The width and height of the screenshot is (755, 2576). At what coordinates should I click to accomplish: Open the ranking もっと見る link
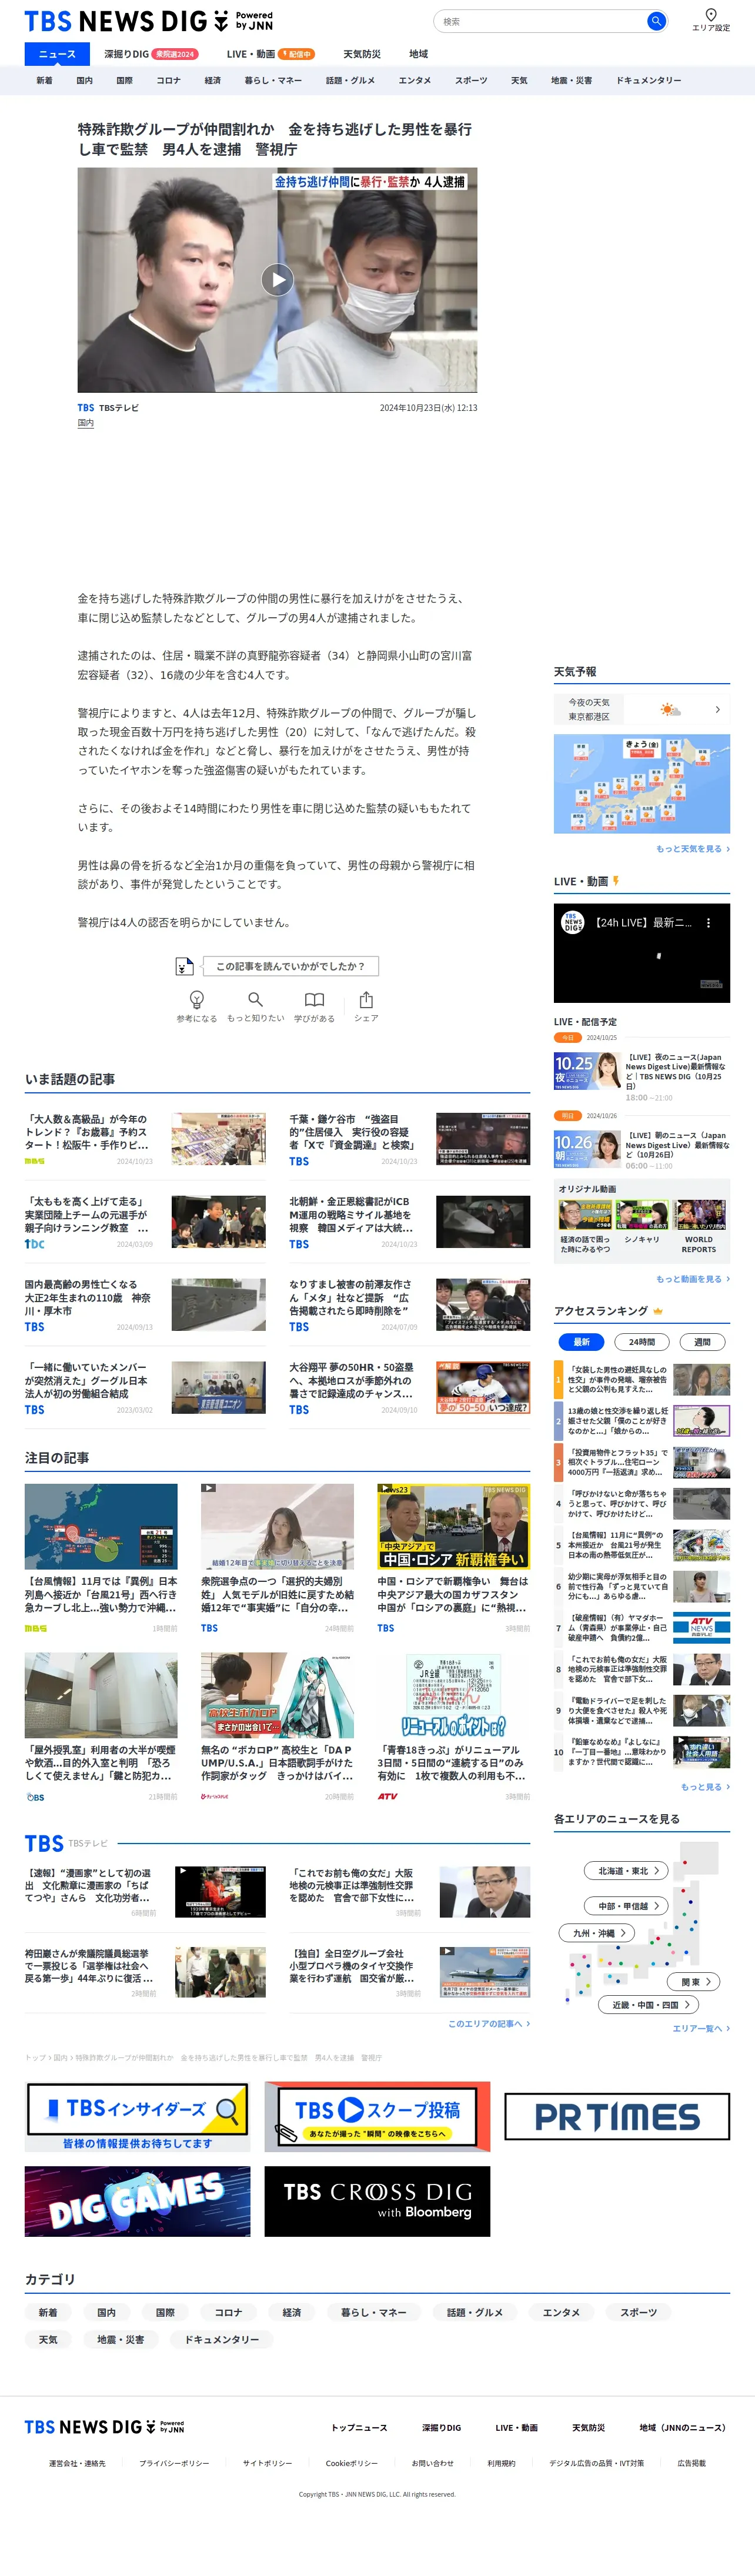(x=705, y=1787)
